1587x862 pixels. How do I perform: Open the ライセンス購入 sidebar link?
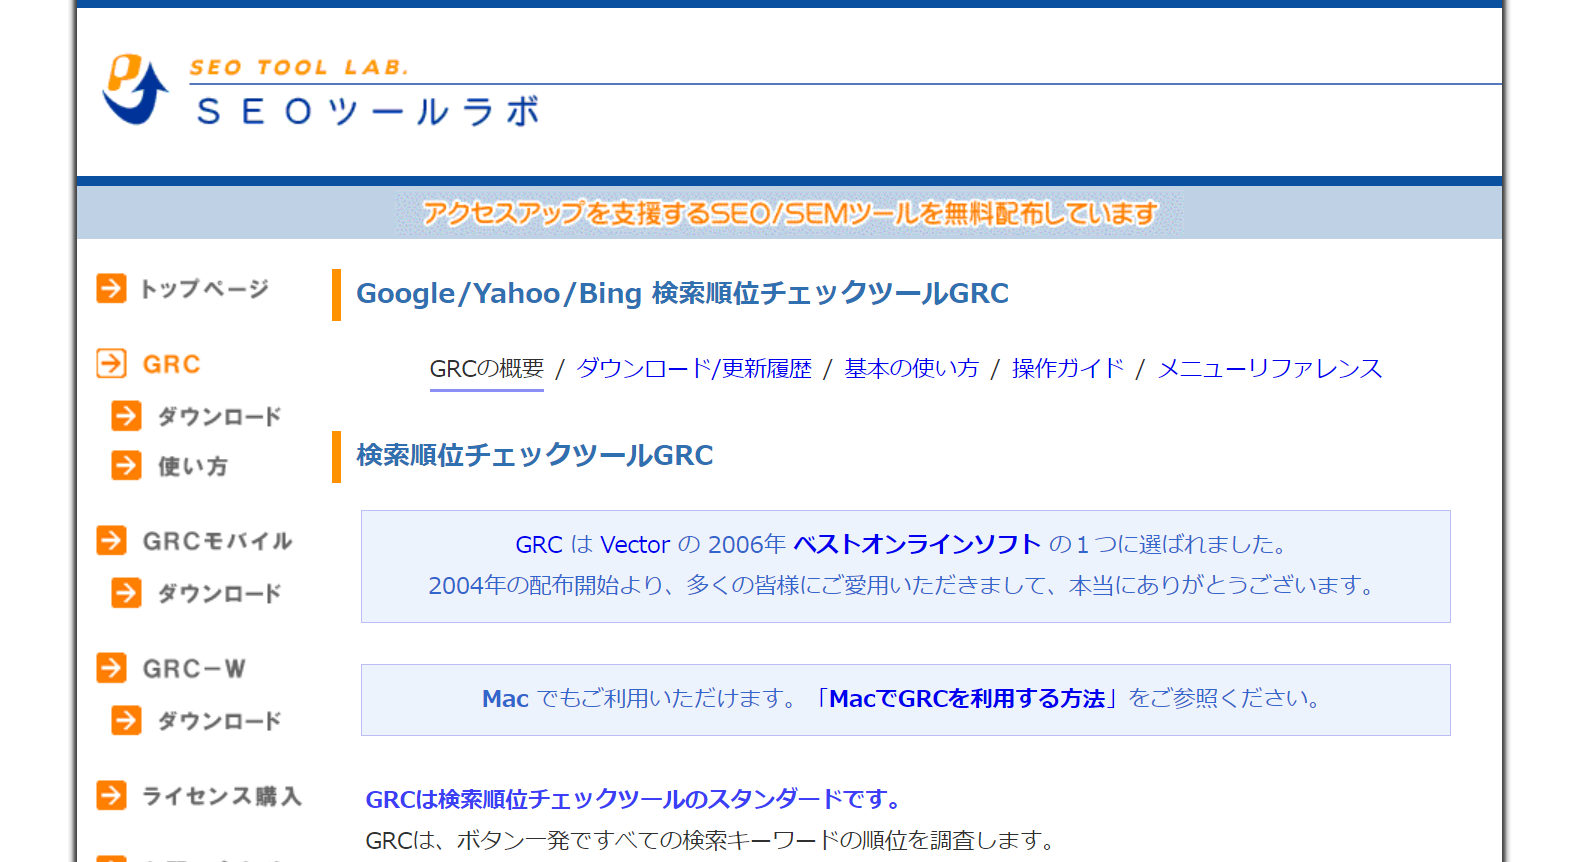pos(221,796)
